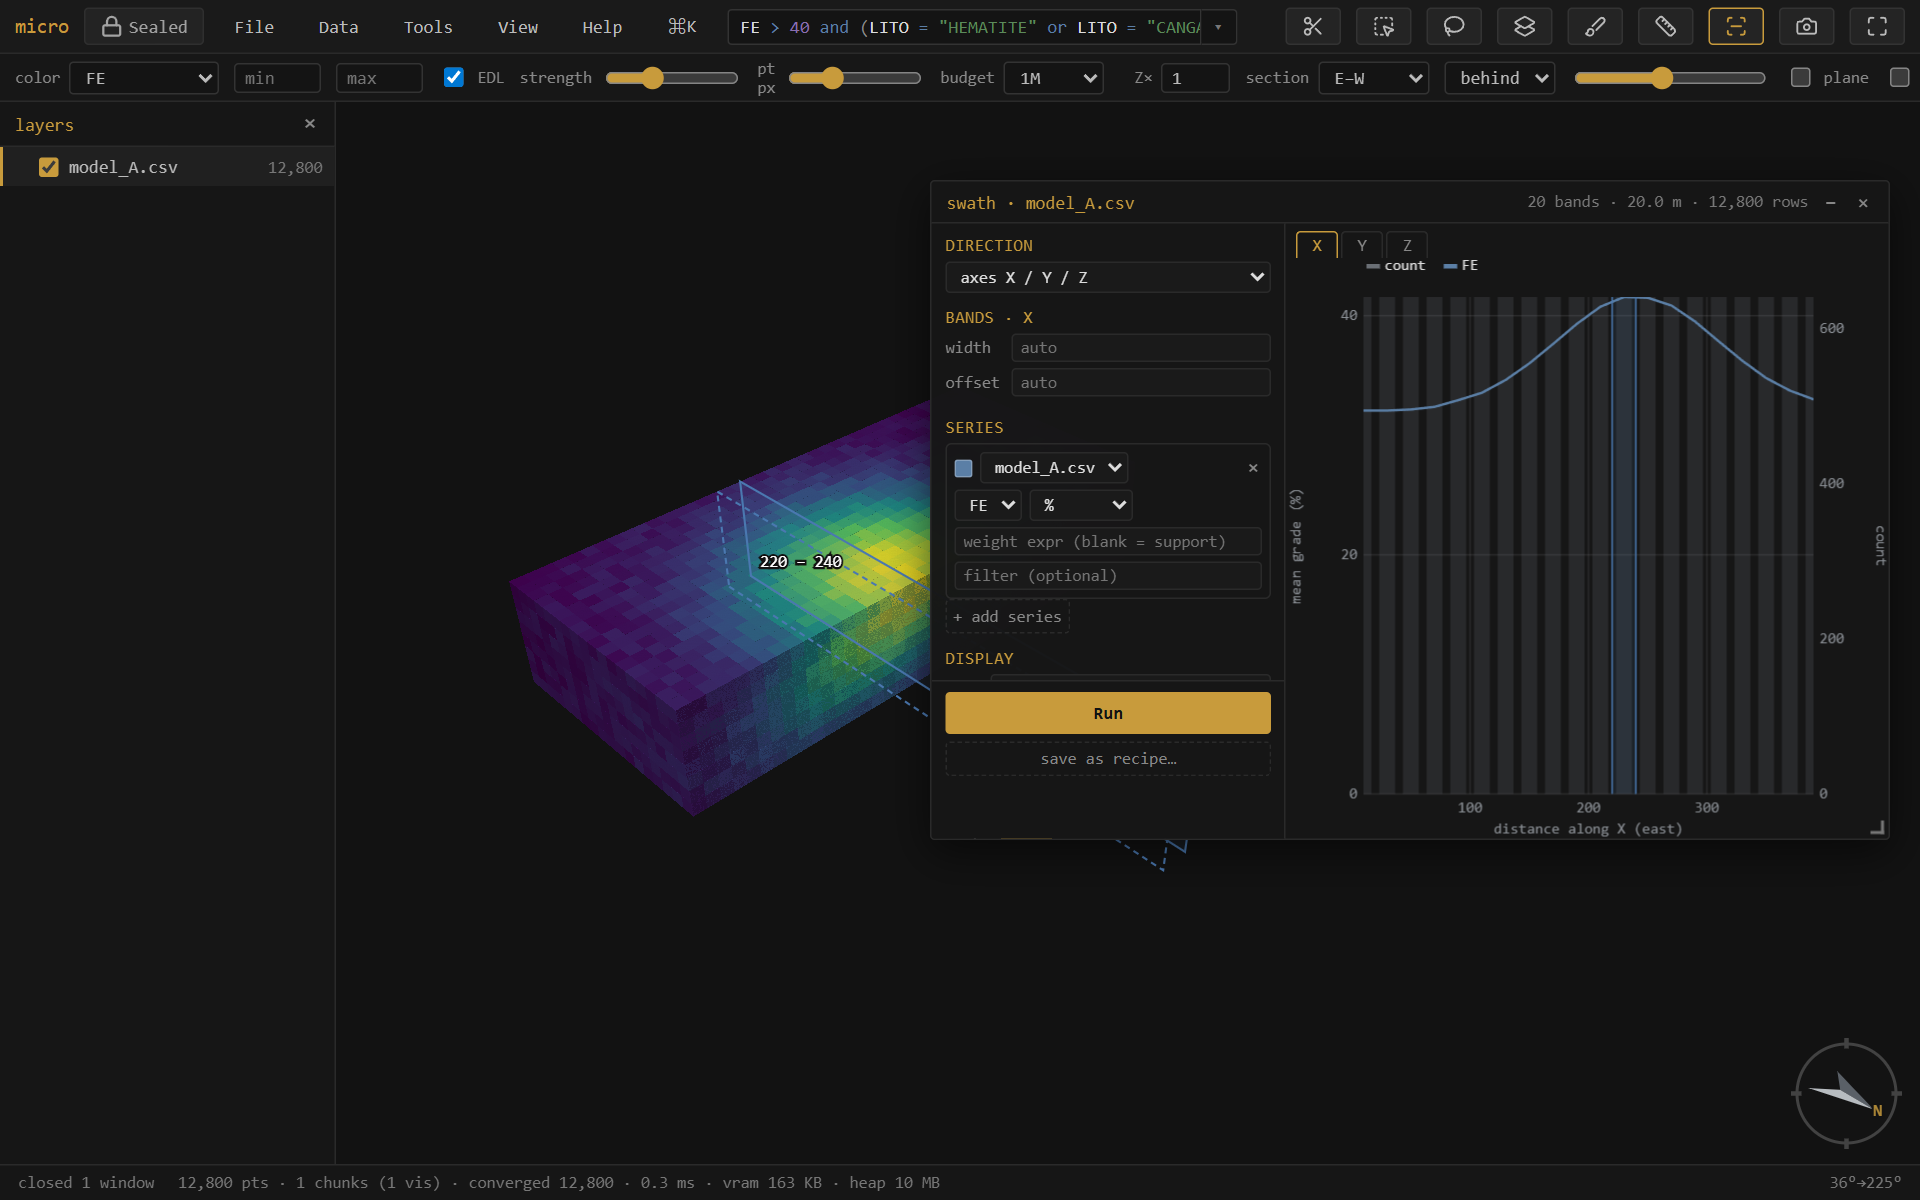Open the command palette ⌘K
Image resolution: width=1920 pixels, height=1200 pixels.
682,27
